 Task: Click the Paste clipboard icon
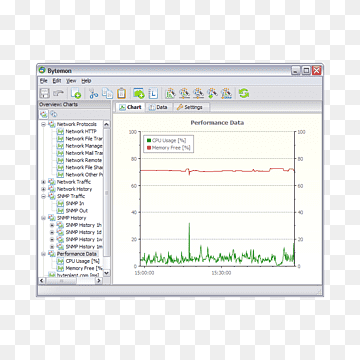(122, 93)
